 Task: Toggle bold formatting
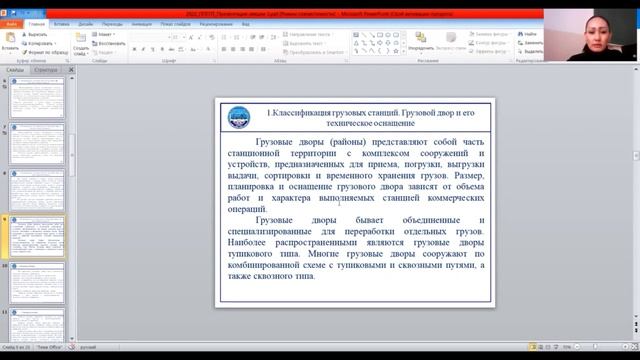tap(134, 49)
